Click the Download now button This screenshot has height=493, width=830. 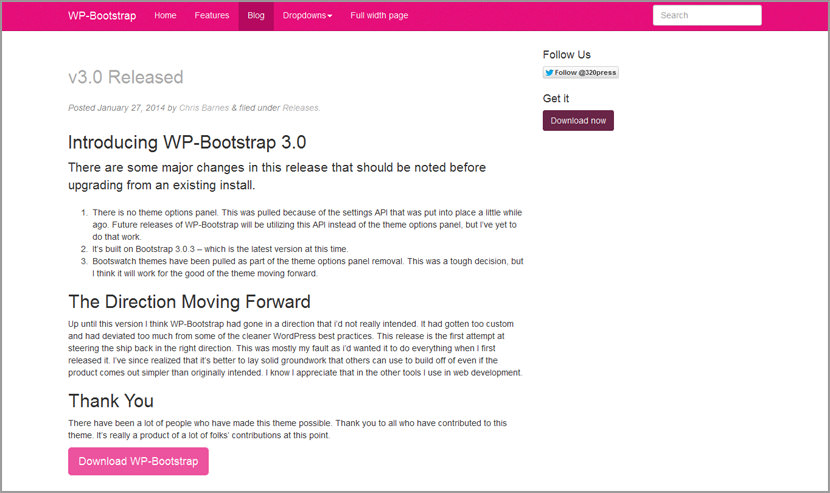coord(578,120)
